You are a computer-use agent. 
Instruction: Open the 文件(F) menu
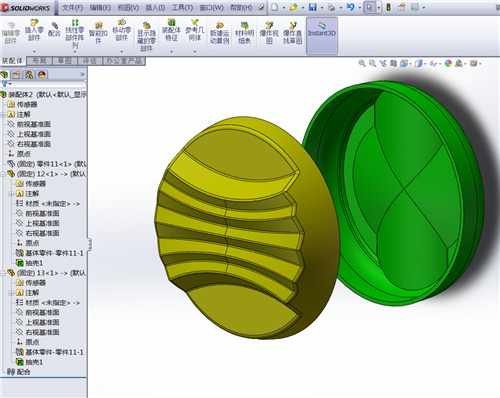72,7
